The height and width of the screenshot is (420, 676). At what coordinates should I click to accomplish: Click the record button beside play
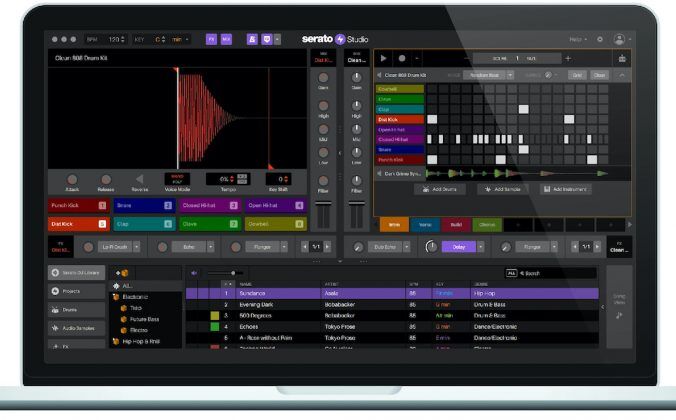click(402, 58)
